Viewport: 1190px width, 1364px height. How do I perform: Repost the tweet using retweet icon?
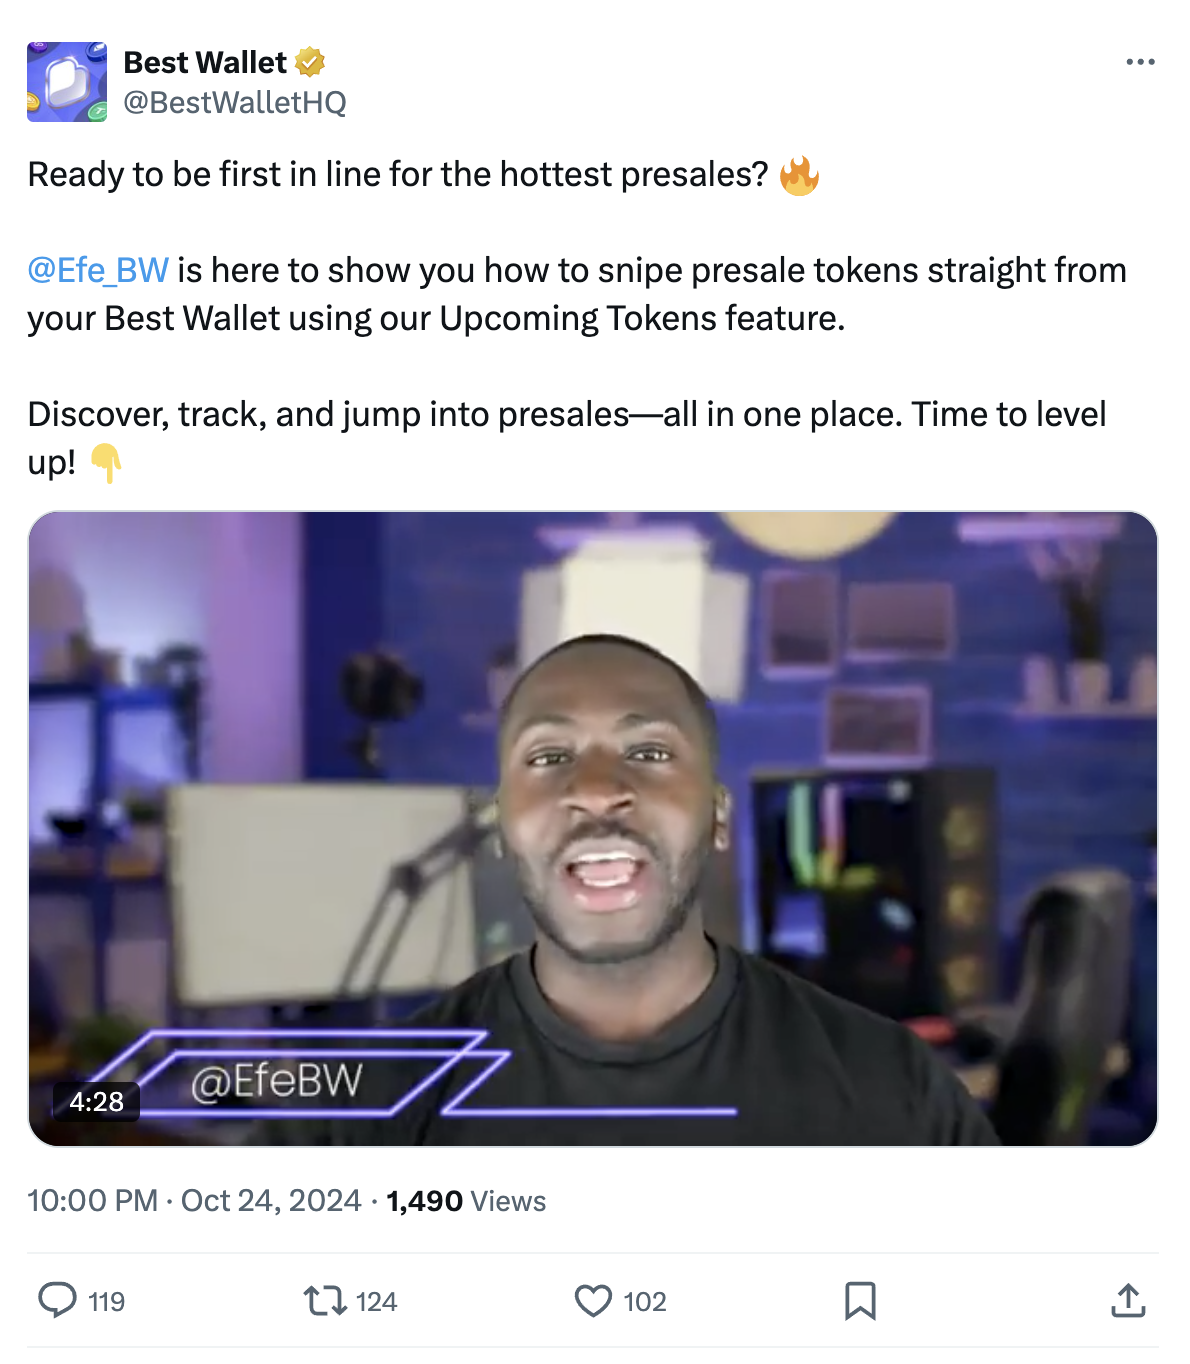325,1300
